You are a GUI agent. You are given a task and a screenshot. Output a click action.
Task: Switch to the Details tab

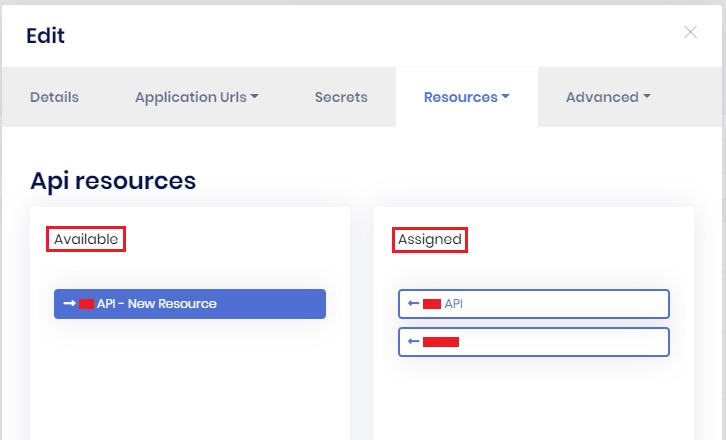point(54,97)
